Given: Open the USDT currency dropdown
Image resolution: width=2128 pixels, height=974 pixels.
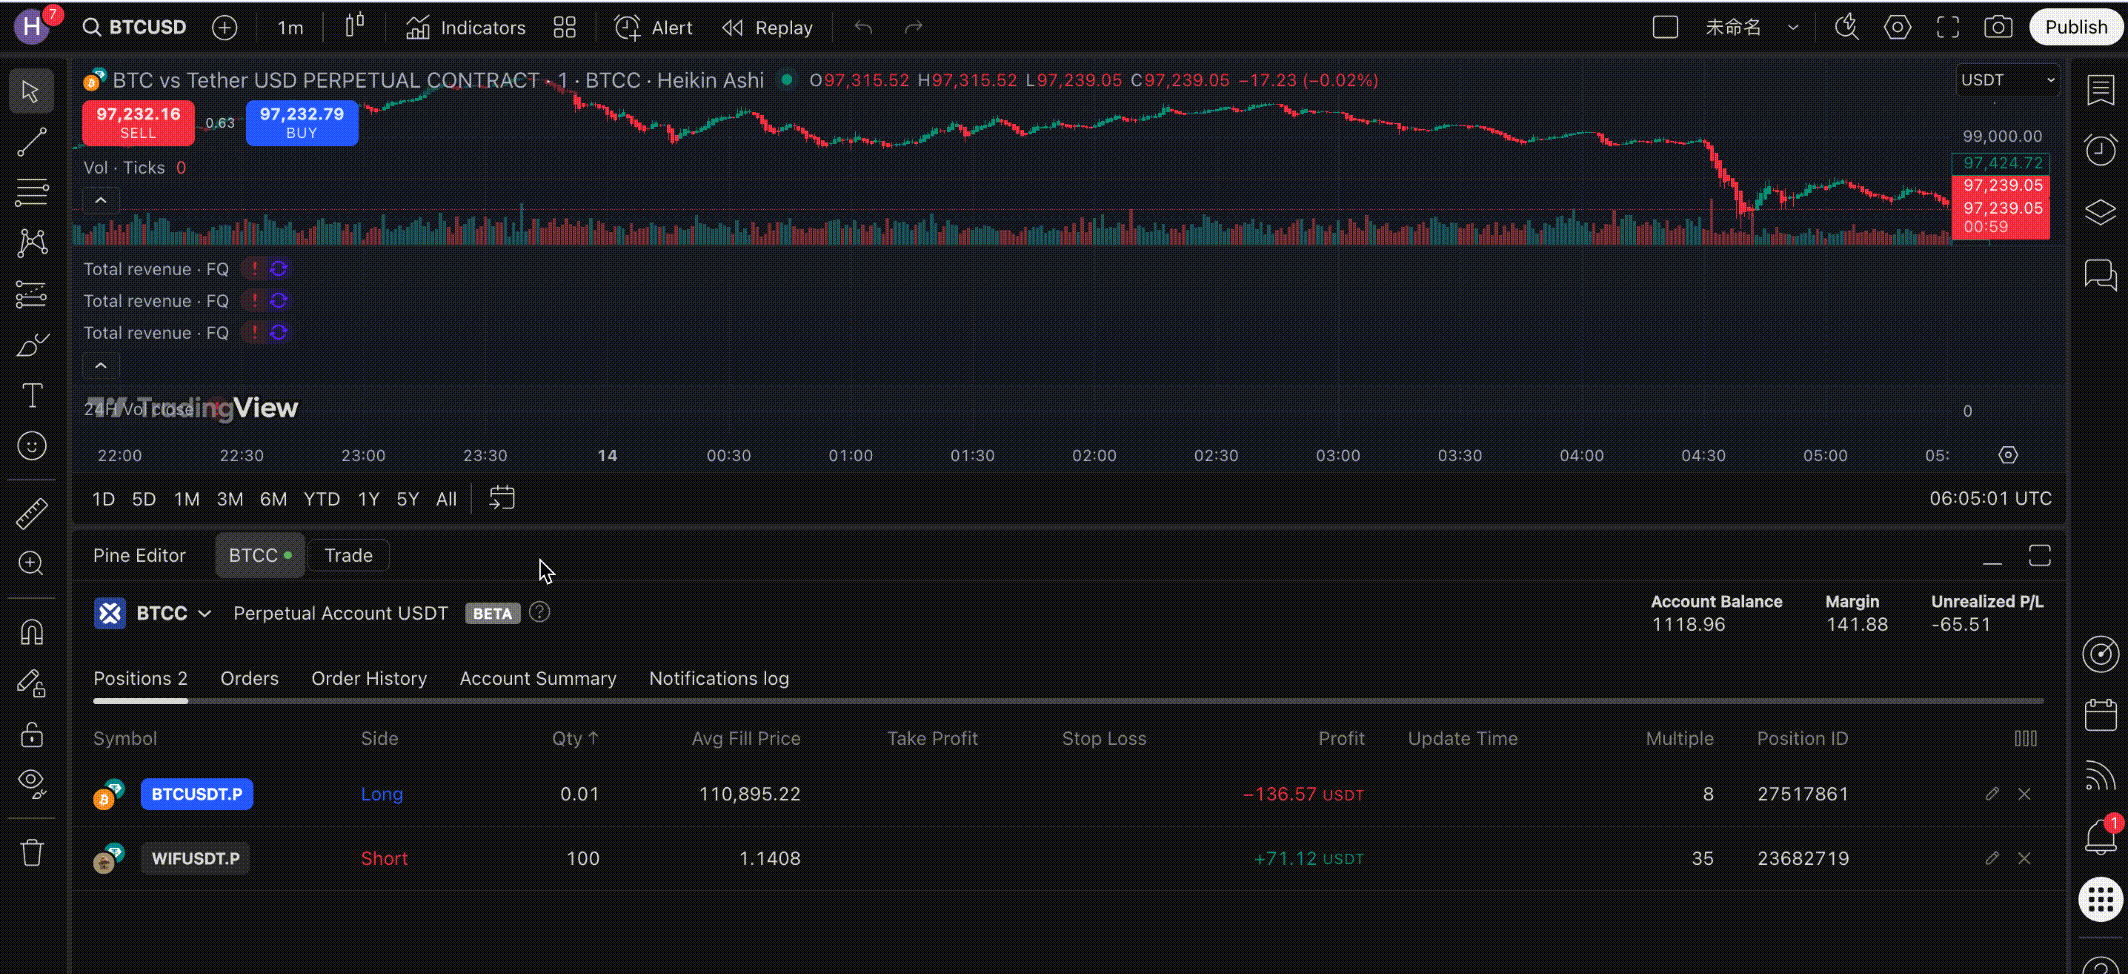Looking at the screenshot, I should pos(2007,80).
